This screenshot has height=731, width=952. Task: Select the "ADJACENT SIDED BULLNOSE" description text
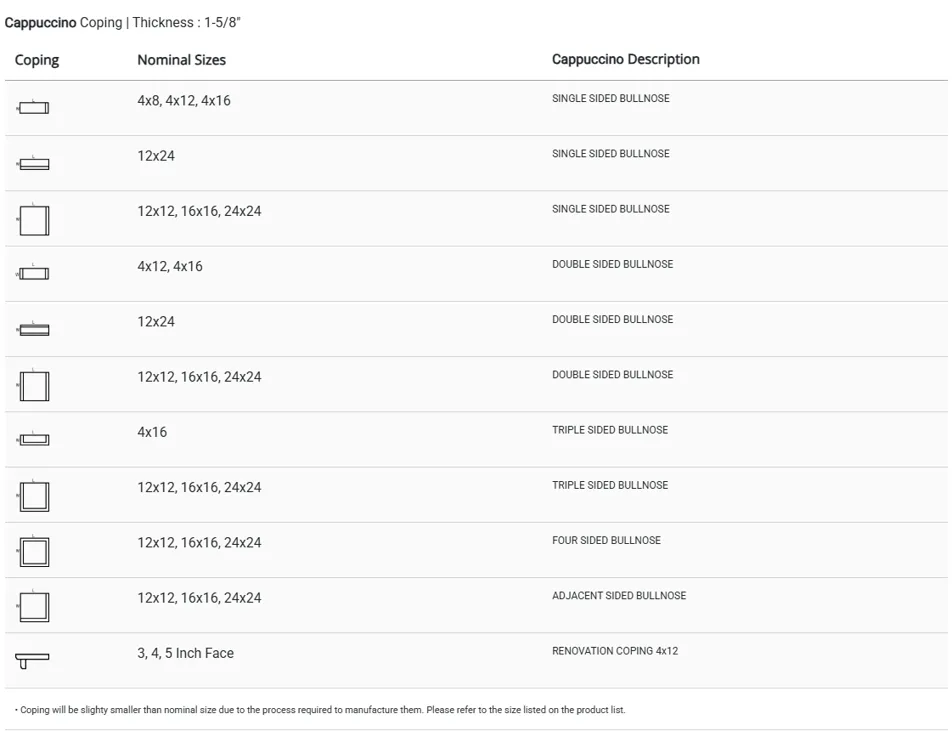click(x=618, y=596)
